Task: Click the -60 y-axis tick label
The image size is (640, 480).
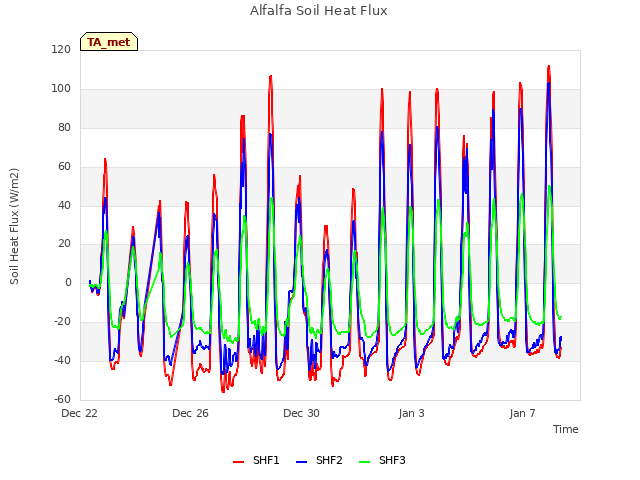Action: pos(62,399)
